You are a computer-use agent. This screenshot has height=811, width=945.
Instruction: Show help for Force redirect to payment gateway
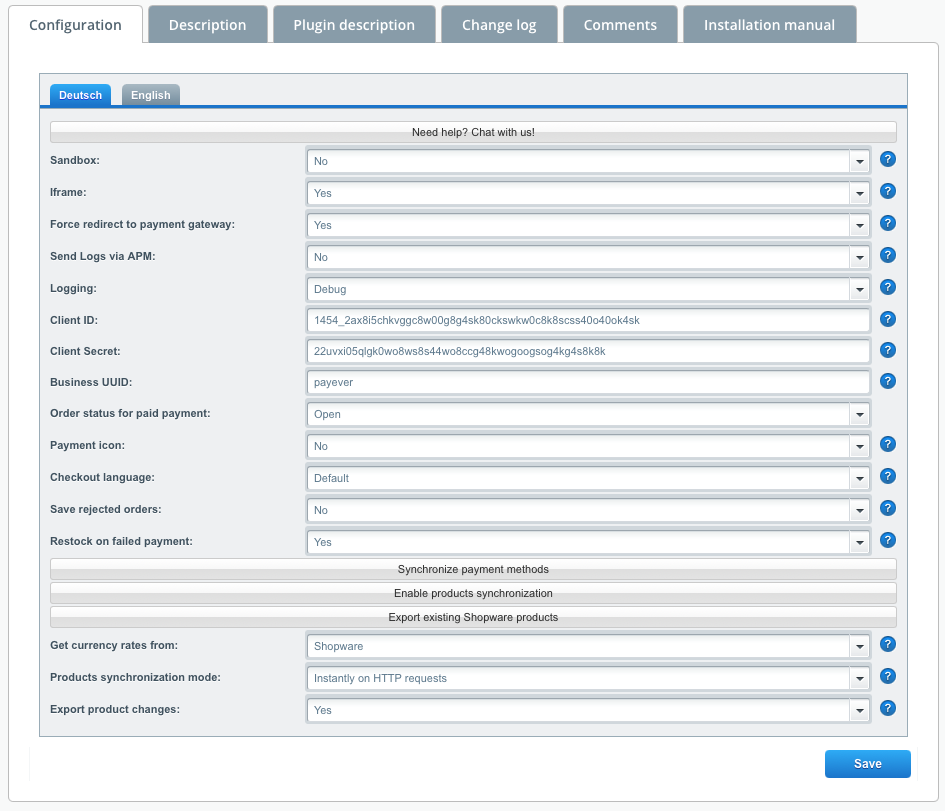[887, 223]
